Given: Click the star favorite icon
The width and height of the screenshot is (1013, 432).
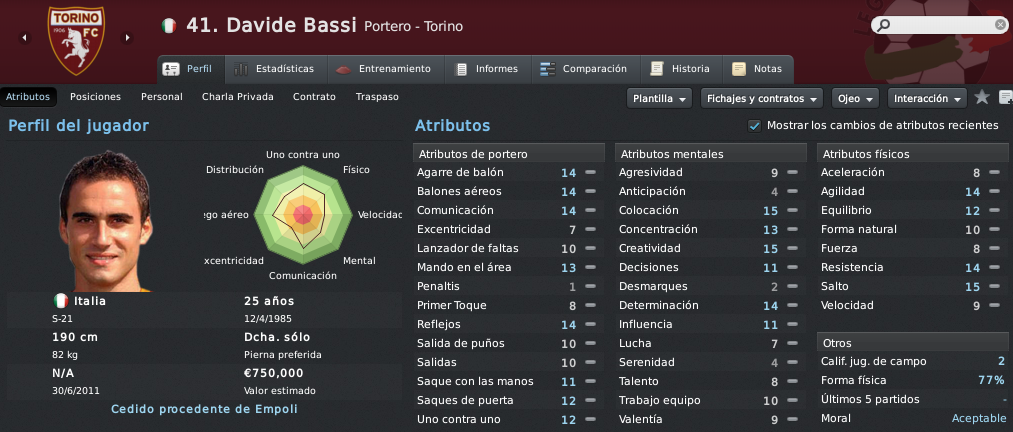Looking at the screenshot, I should coord(982,98).
